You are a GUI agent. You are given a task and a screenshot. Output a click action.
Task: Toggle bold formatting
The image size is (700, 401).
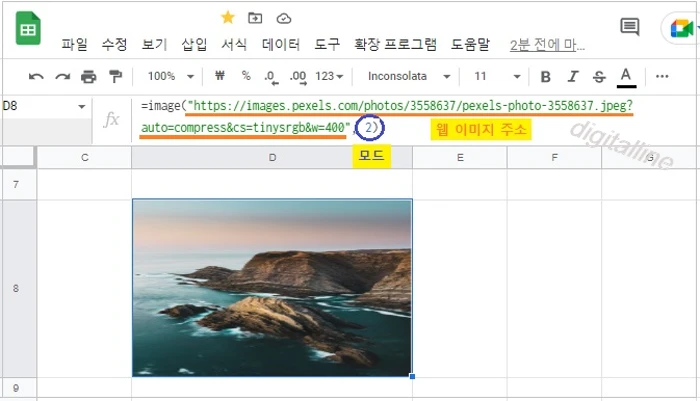click(546, 77)
